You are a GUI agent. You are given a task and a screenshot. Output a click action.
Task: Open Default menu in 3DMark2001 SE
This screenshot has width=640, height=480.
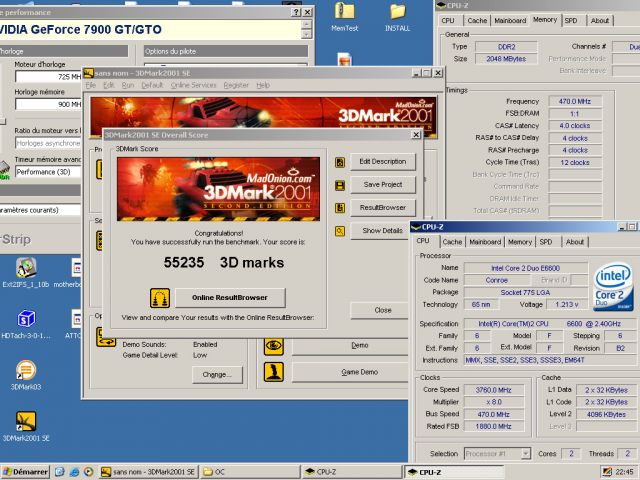tap(152, 85)
